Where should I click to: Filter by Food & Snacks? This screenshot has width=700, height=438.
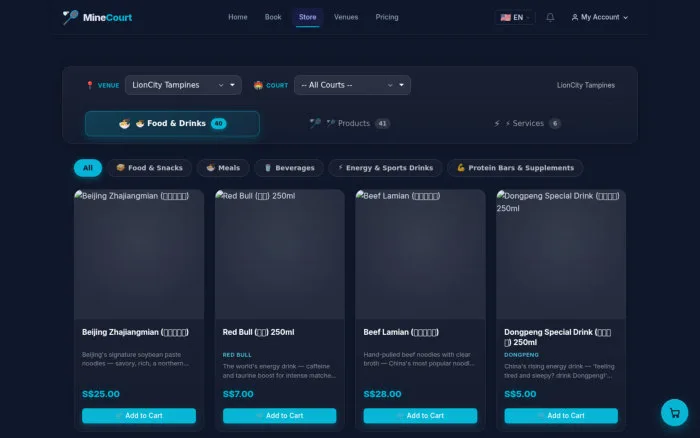[x=150, y=168]
